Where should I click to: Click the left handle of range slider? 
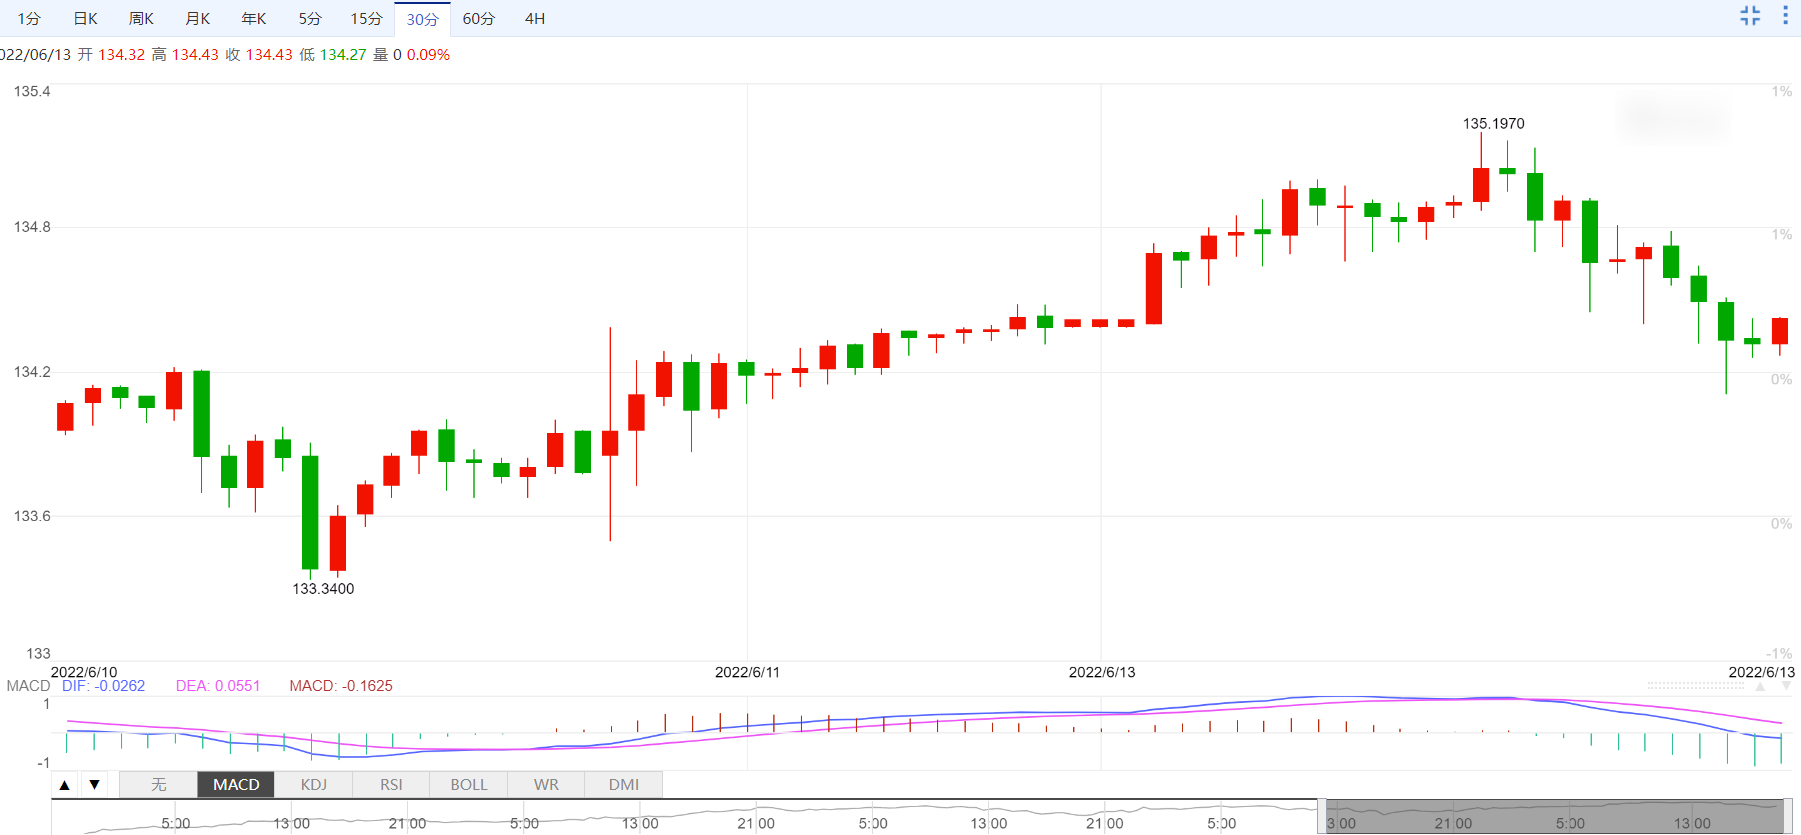coord(1321,817)
